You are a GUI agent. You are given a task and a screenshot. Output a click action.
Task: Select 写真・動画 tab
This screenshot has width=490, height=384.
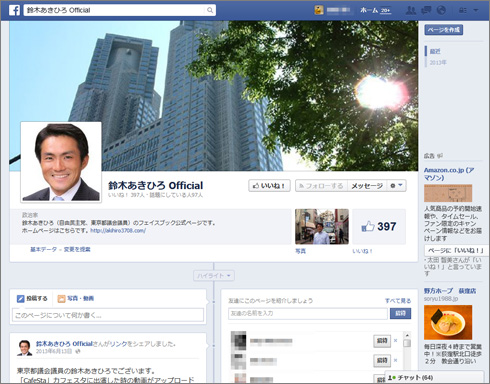click(x=76, y=299)
